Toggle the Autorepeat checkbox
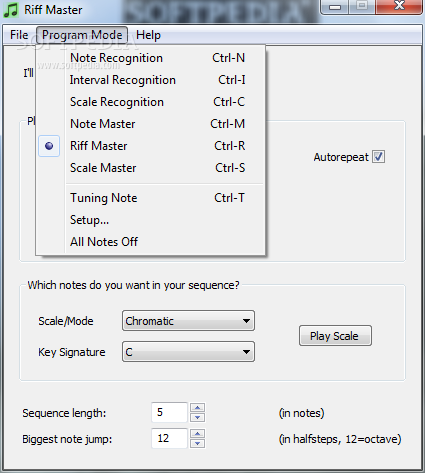The image size is (425, 473). point(378,156)
